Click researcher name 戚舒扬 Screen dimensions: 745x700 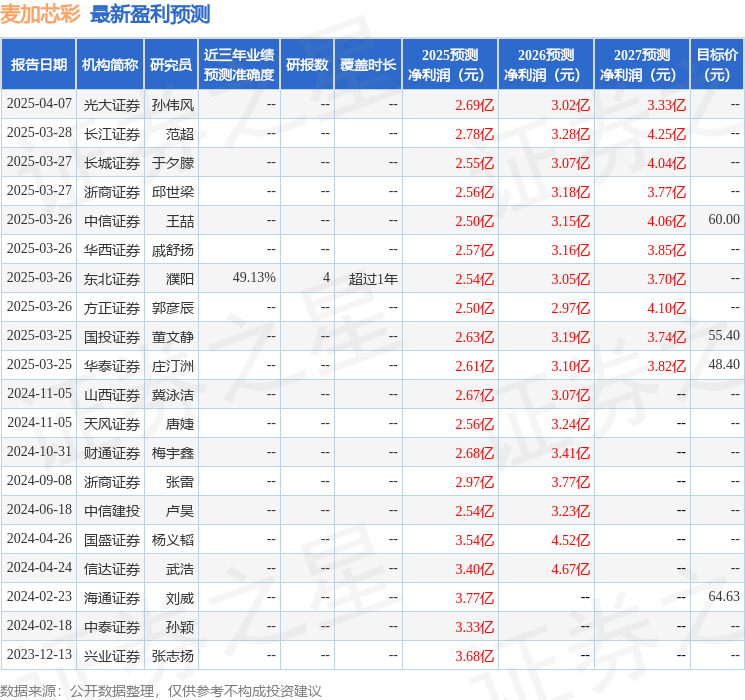[x=173, y=250]
